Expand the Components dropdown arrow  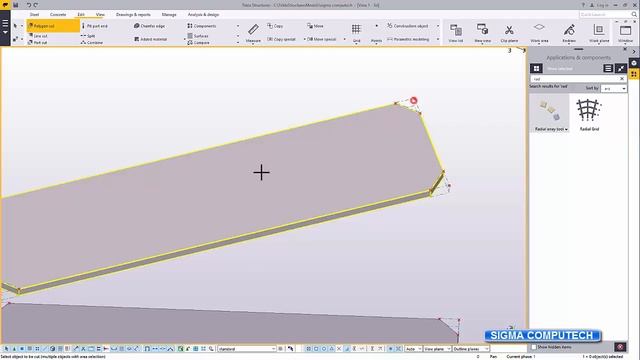(238, 26)
